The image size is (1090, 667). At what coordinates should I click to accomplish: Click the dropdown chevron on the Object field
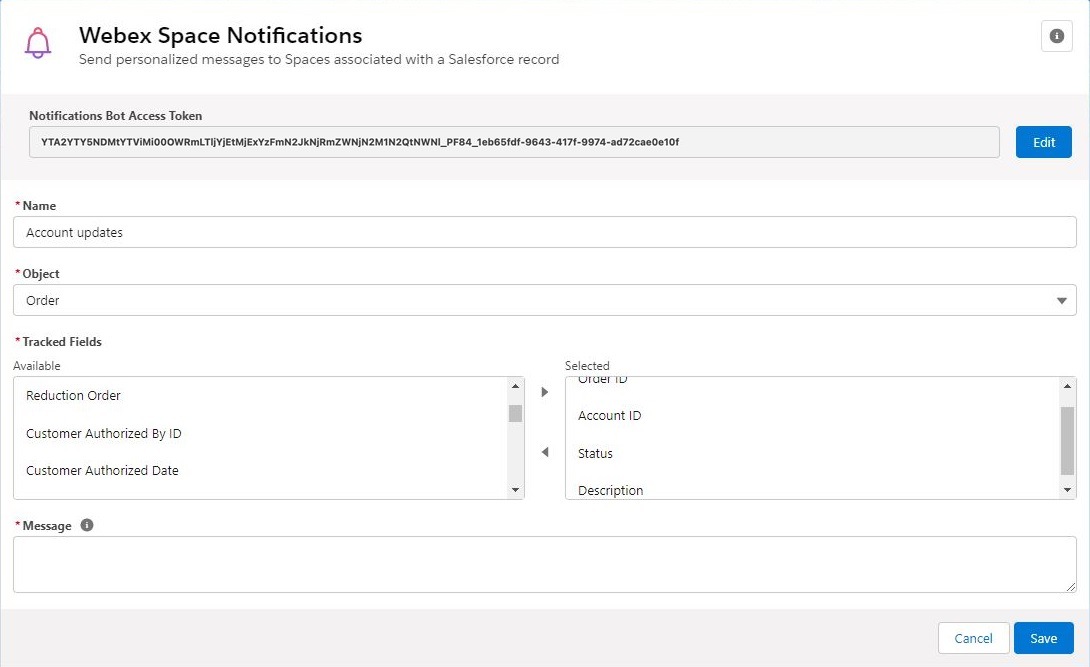point(1063,300)
